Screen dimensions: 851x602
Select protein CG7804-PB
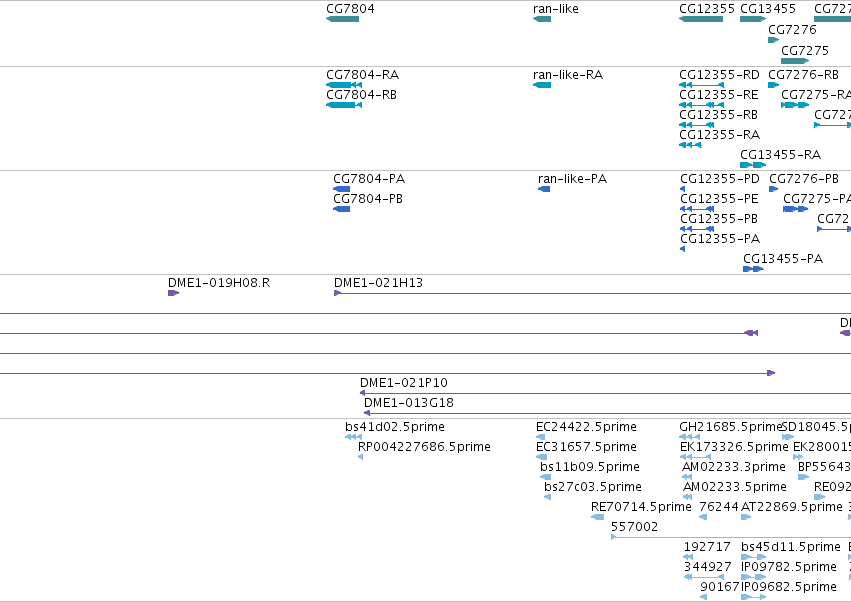click(368, 199)
